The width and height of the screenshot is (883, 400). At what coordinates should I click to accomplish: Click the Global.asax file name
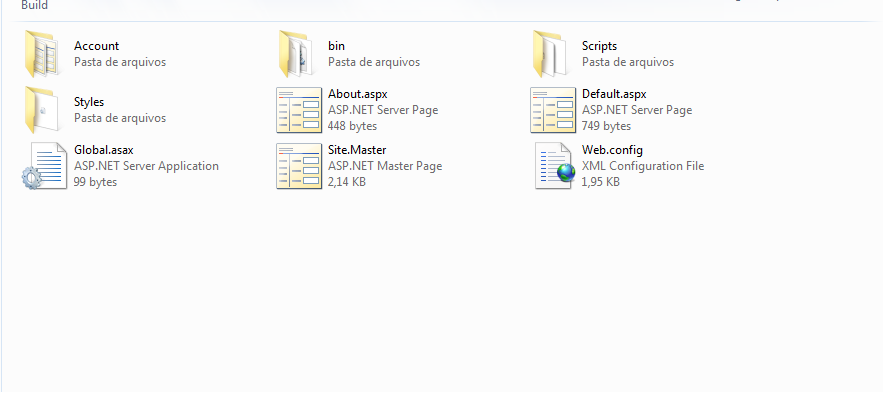[x=104, y=150]
